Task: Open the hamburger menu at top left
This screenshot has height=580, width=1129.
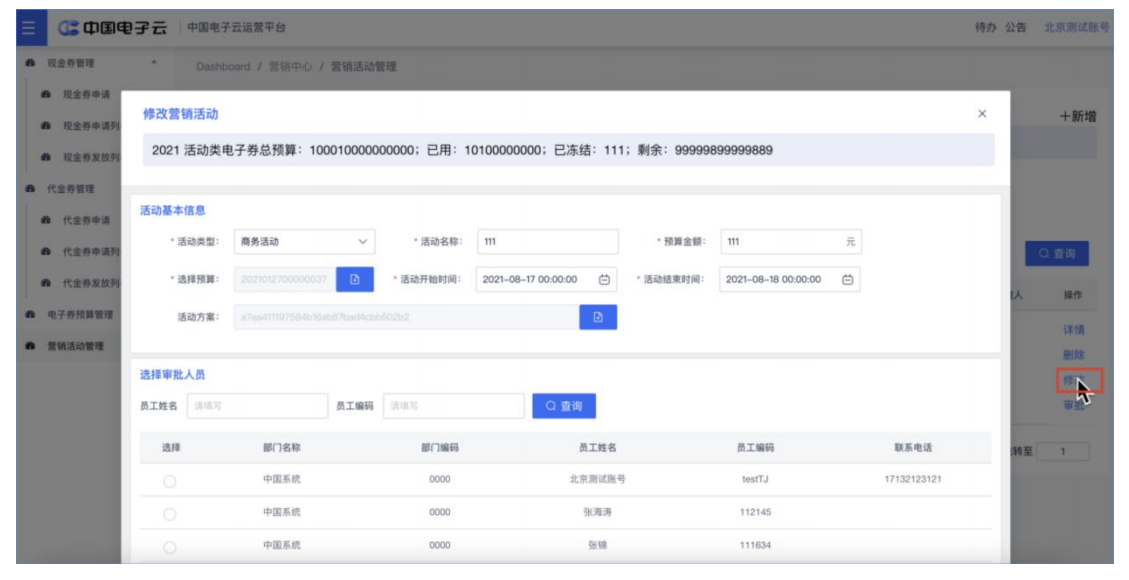Action: [29, 28]
